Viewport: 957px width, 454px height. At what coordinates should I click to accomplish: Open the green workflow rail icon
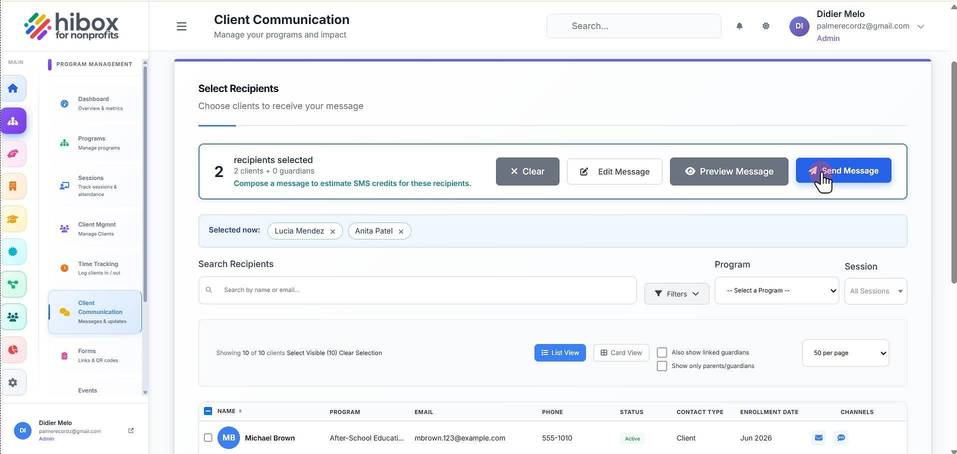coord(13,284)
